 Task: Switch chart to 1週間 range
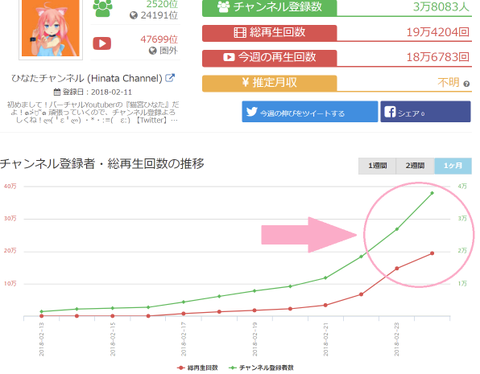point(377,166)
